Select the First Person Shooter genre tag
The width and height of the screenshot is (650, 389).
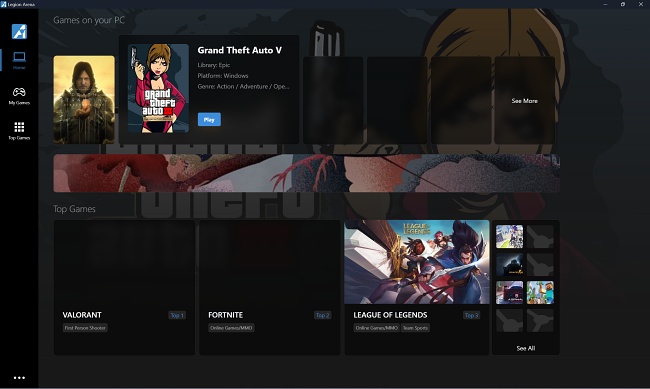point(85,328)
